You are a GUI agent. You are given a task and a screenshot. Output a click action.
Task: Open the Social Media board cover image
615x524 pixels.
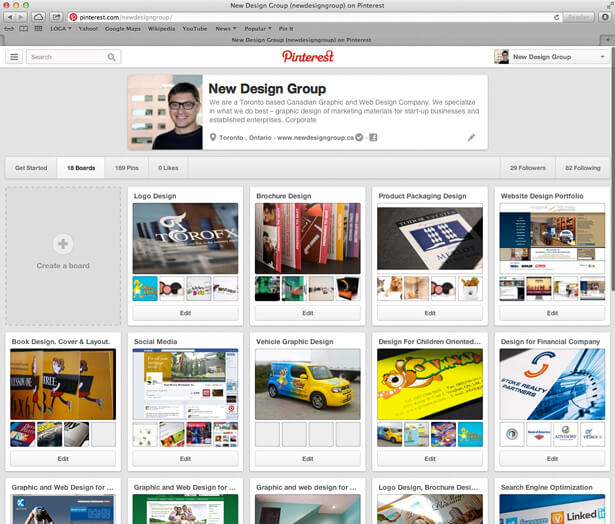tap(186, 384)
